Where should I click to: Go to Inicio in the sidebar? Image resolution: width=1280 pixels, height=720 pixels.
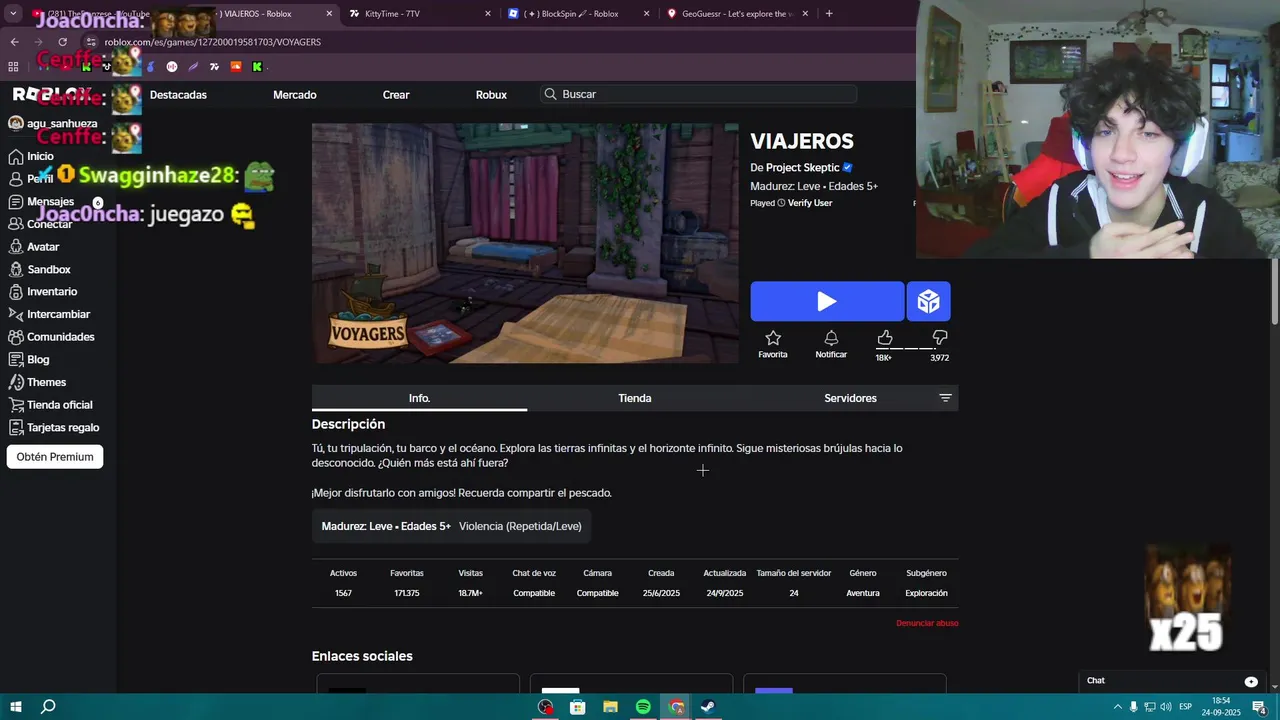coord(32,156)
